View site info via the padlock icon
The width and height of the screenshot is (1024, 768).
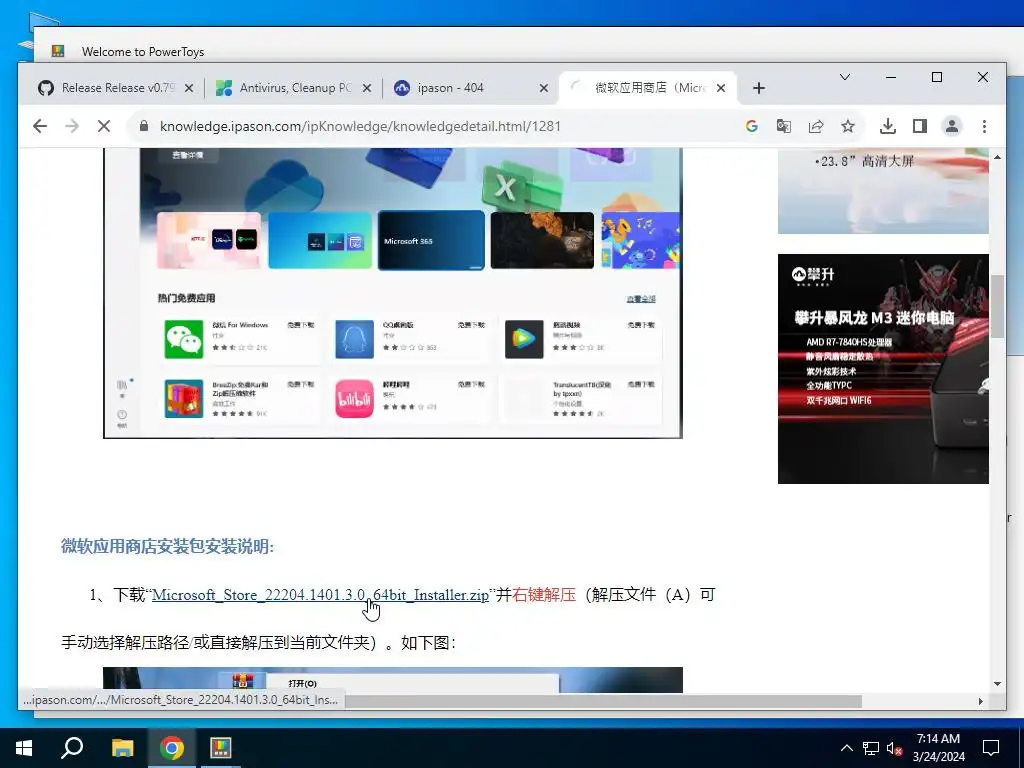(144, 126)
